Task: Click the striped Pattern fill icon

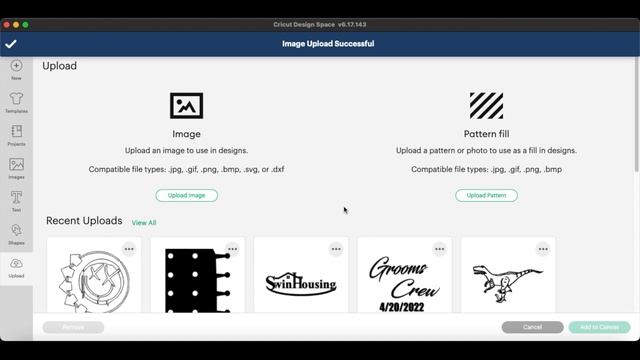Action: 486,106
